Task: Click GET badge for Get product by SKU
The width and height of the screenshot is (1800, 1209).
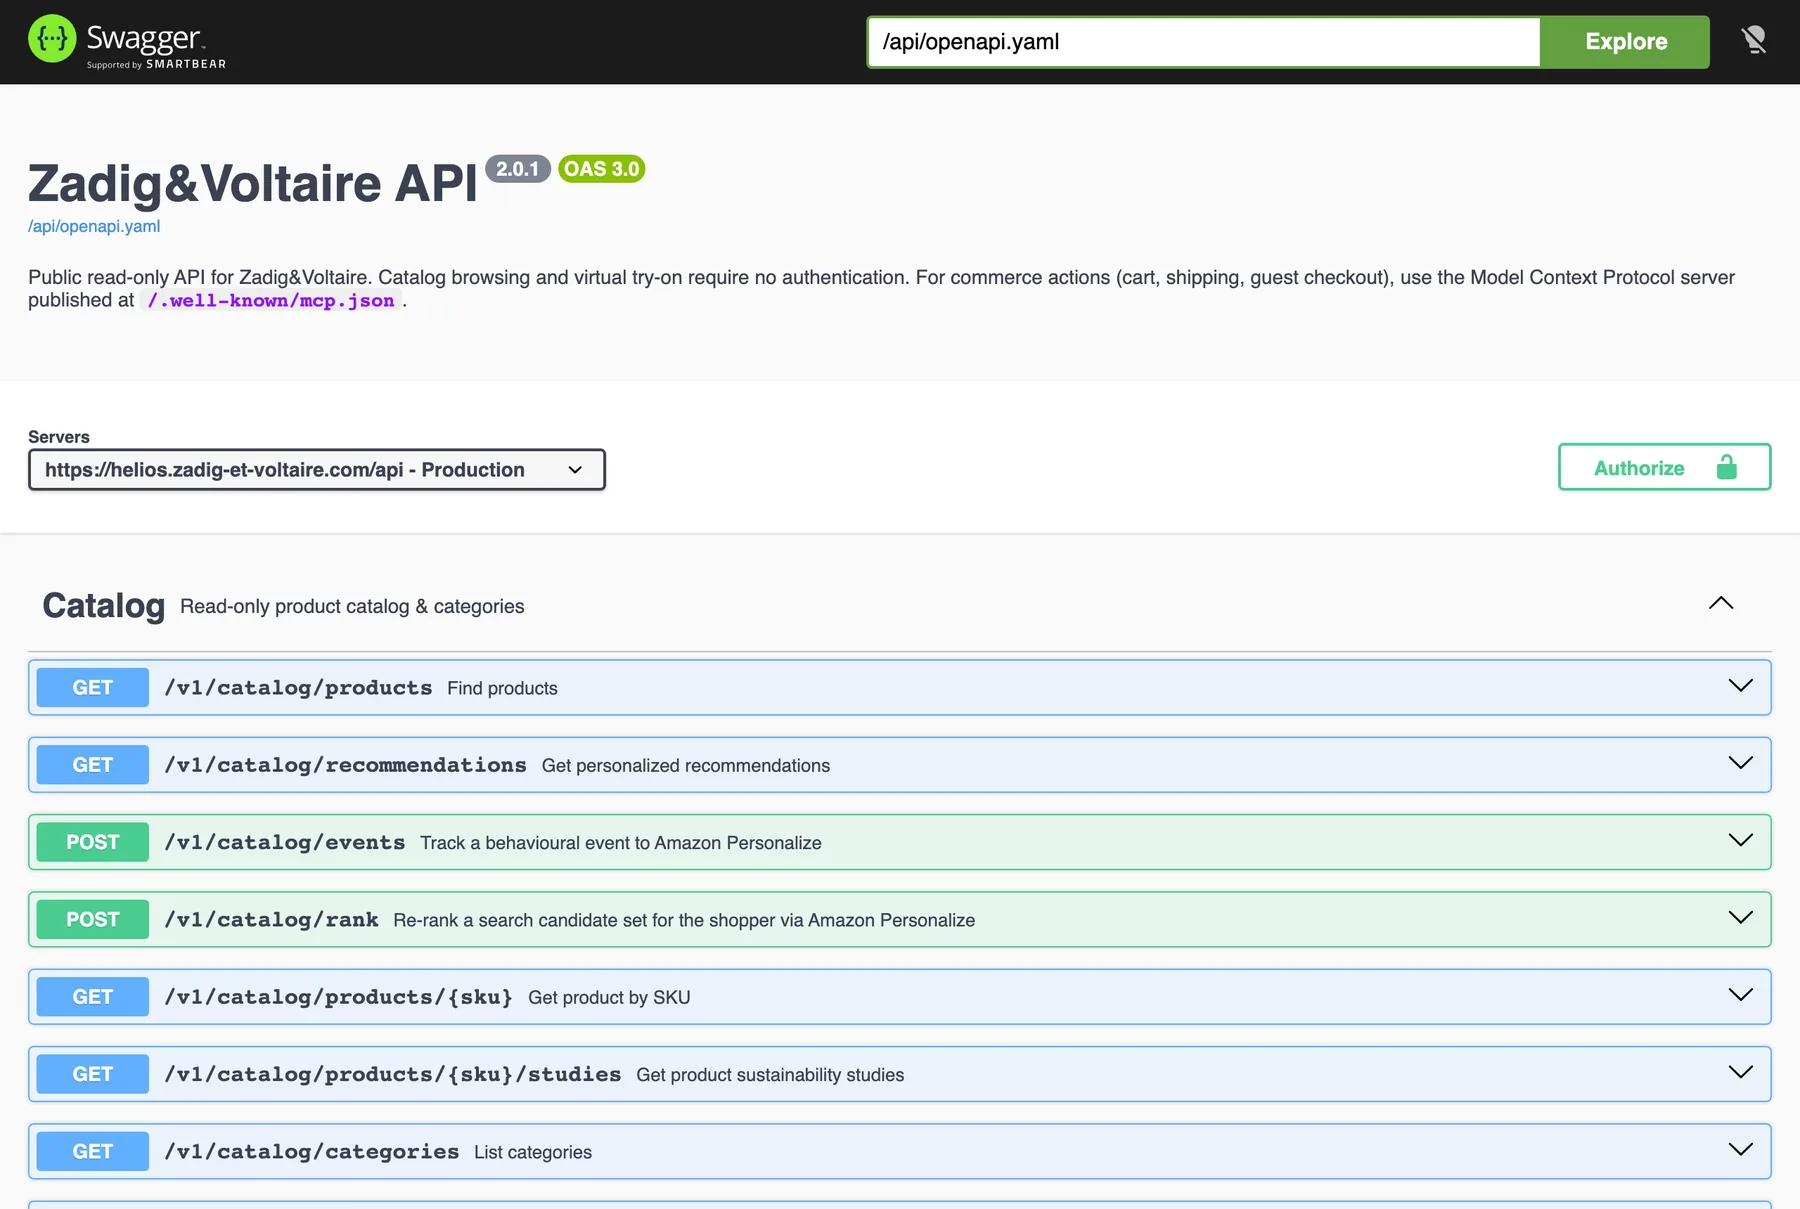Action: [93, 997]
